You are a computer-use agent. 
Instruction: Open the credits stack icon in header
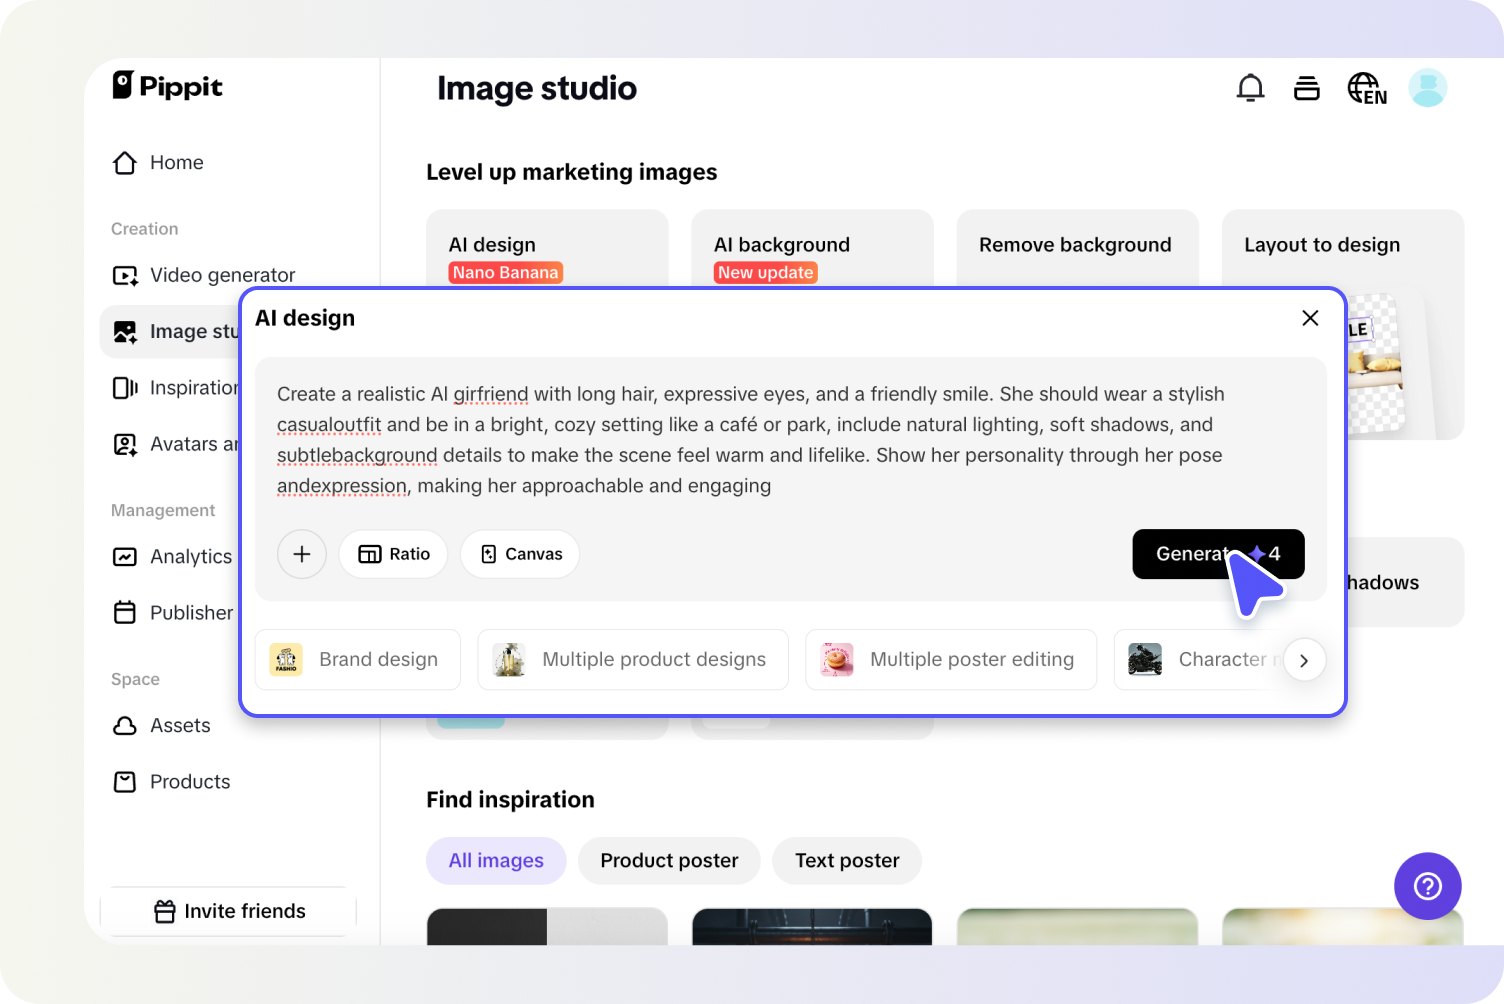(1306, 89)
